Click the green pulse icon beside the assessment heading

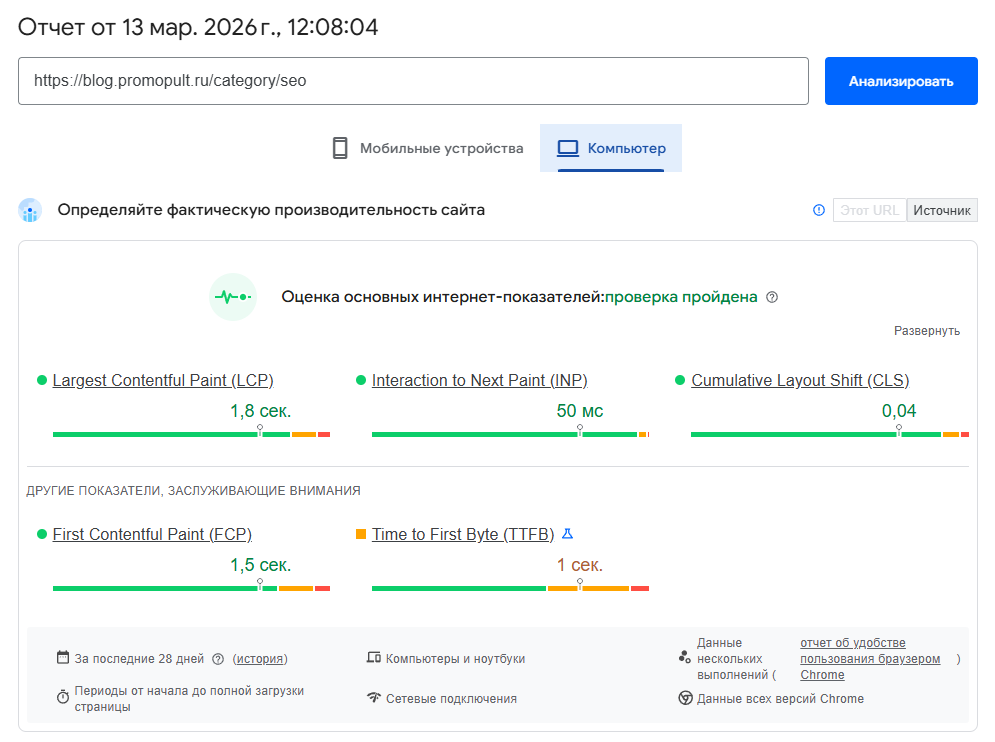click(233, 297)
